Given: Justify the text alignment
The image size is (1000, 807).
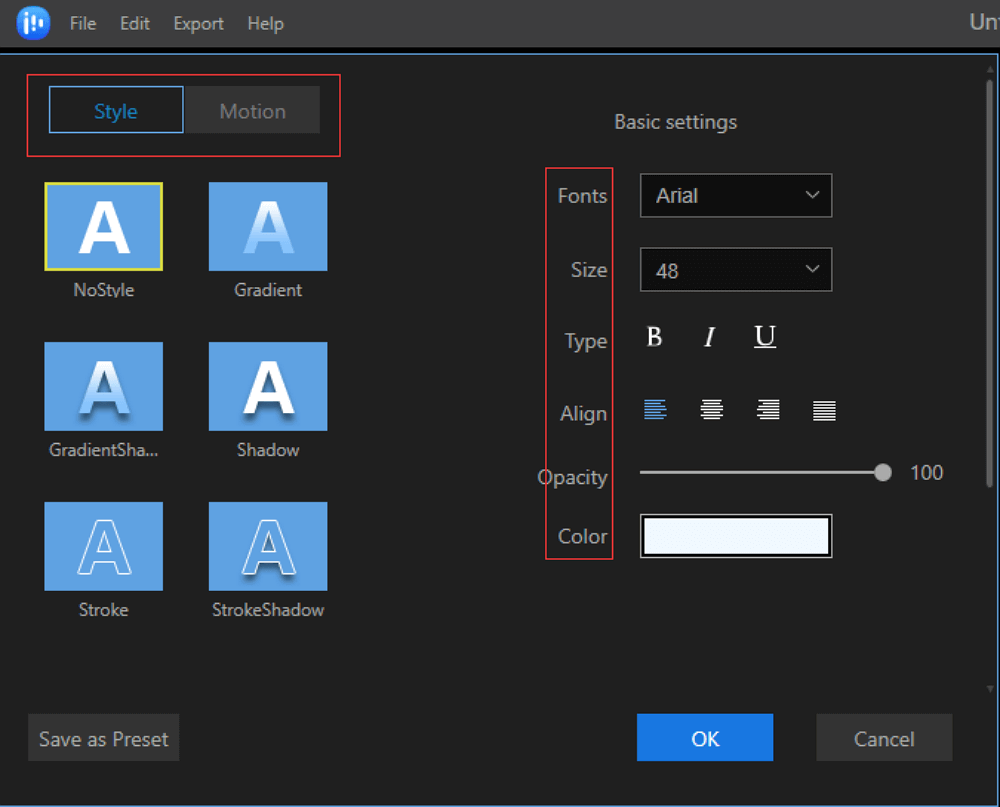Looking at the screenshot, I should click(x=824, y=410).
